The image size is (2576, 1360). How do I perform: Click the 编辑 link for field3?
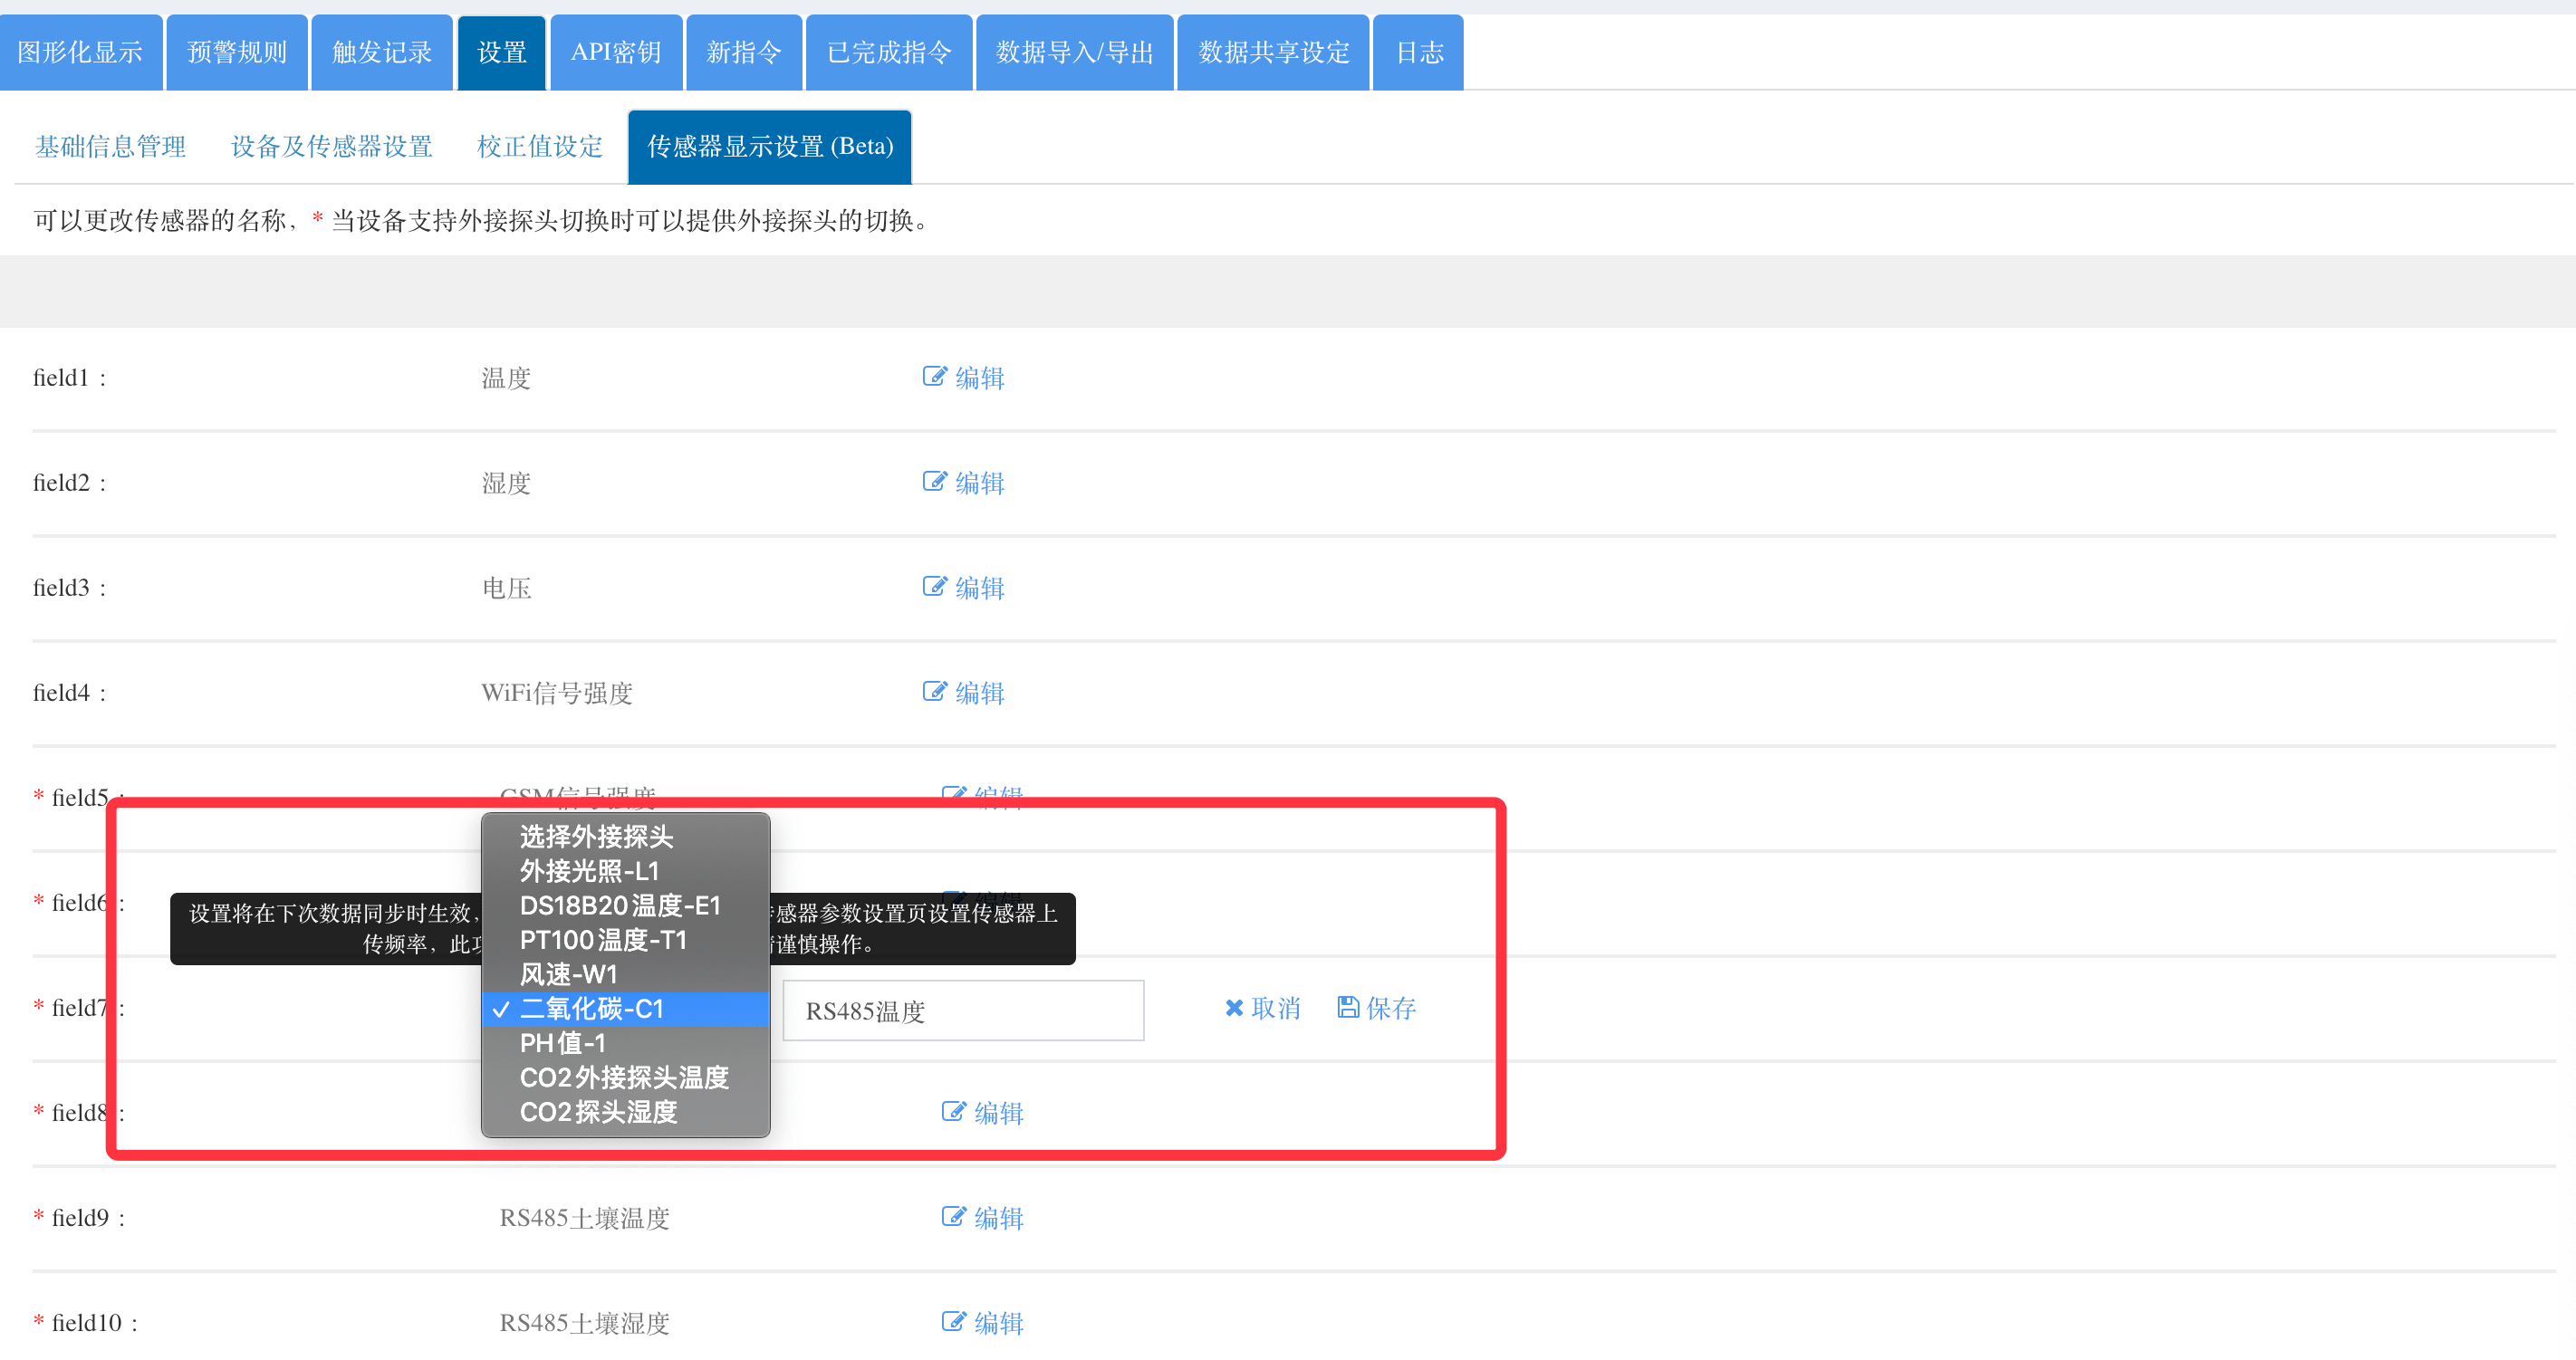tap(980, 588)
